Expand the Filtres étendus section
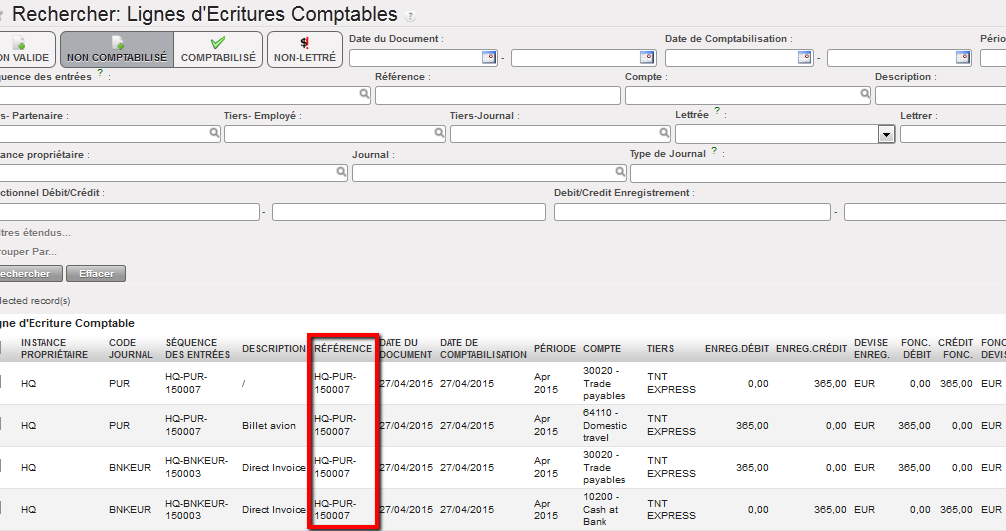Image resolution: width=1006 pixels, height=531 pixels. click(35, 232)
